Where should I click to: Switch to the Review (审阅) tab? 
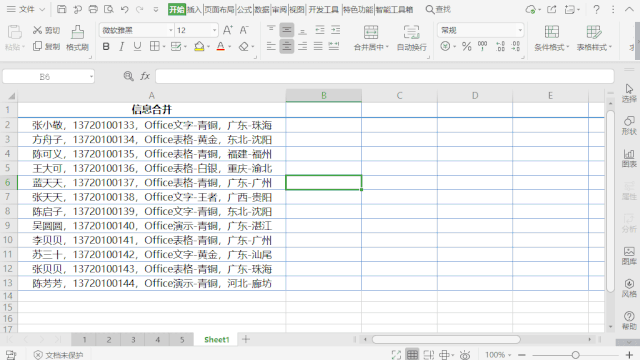click(x=279, y=9)
